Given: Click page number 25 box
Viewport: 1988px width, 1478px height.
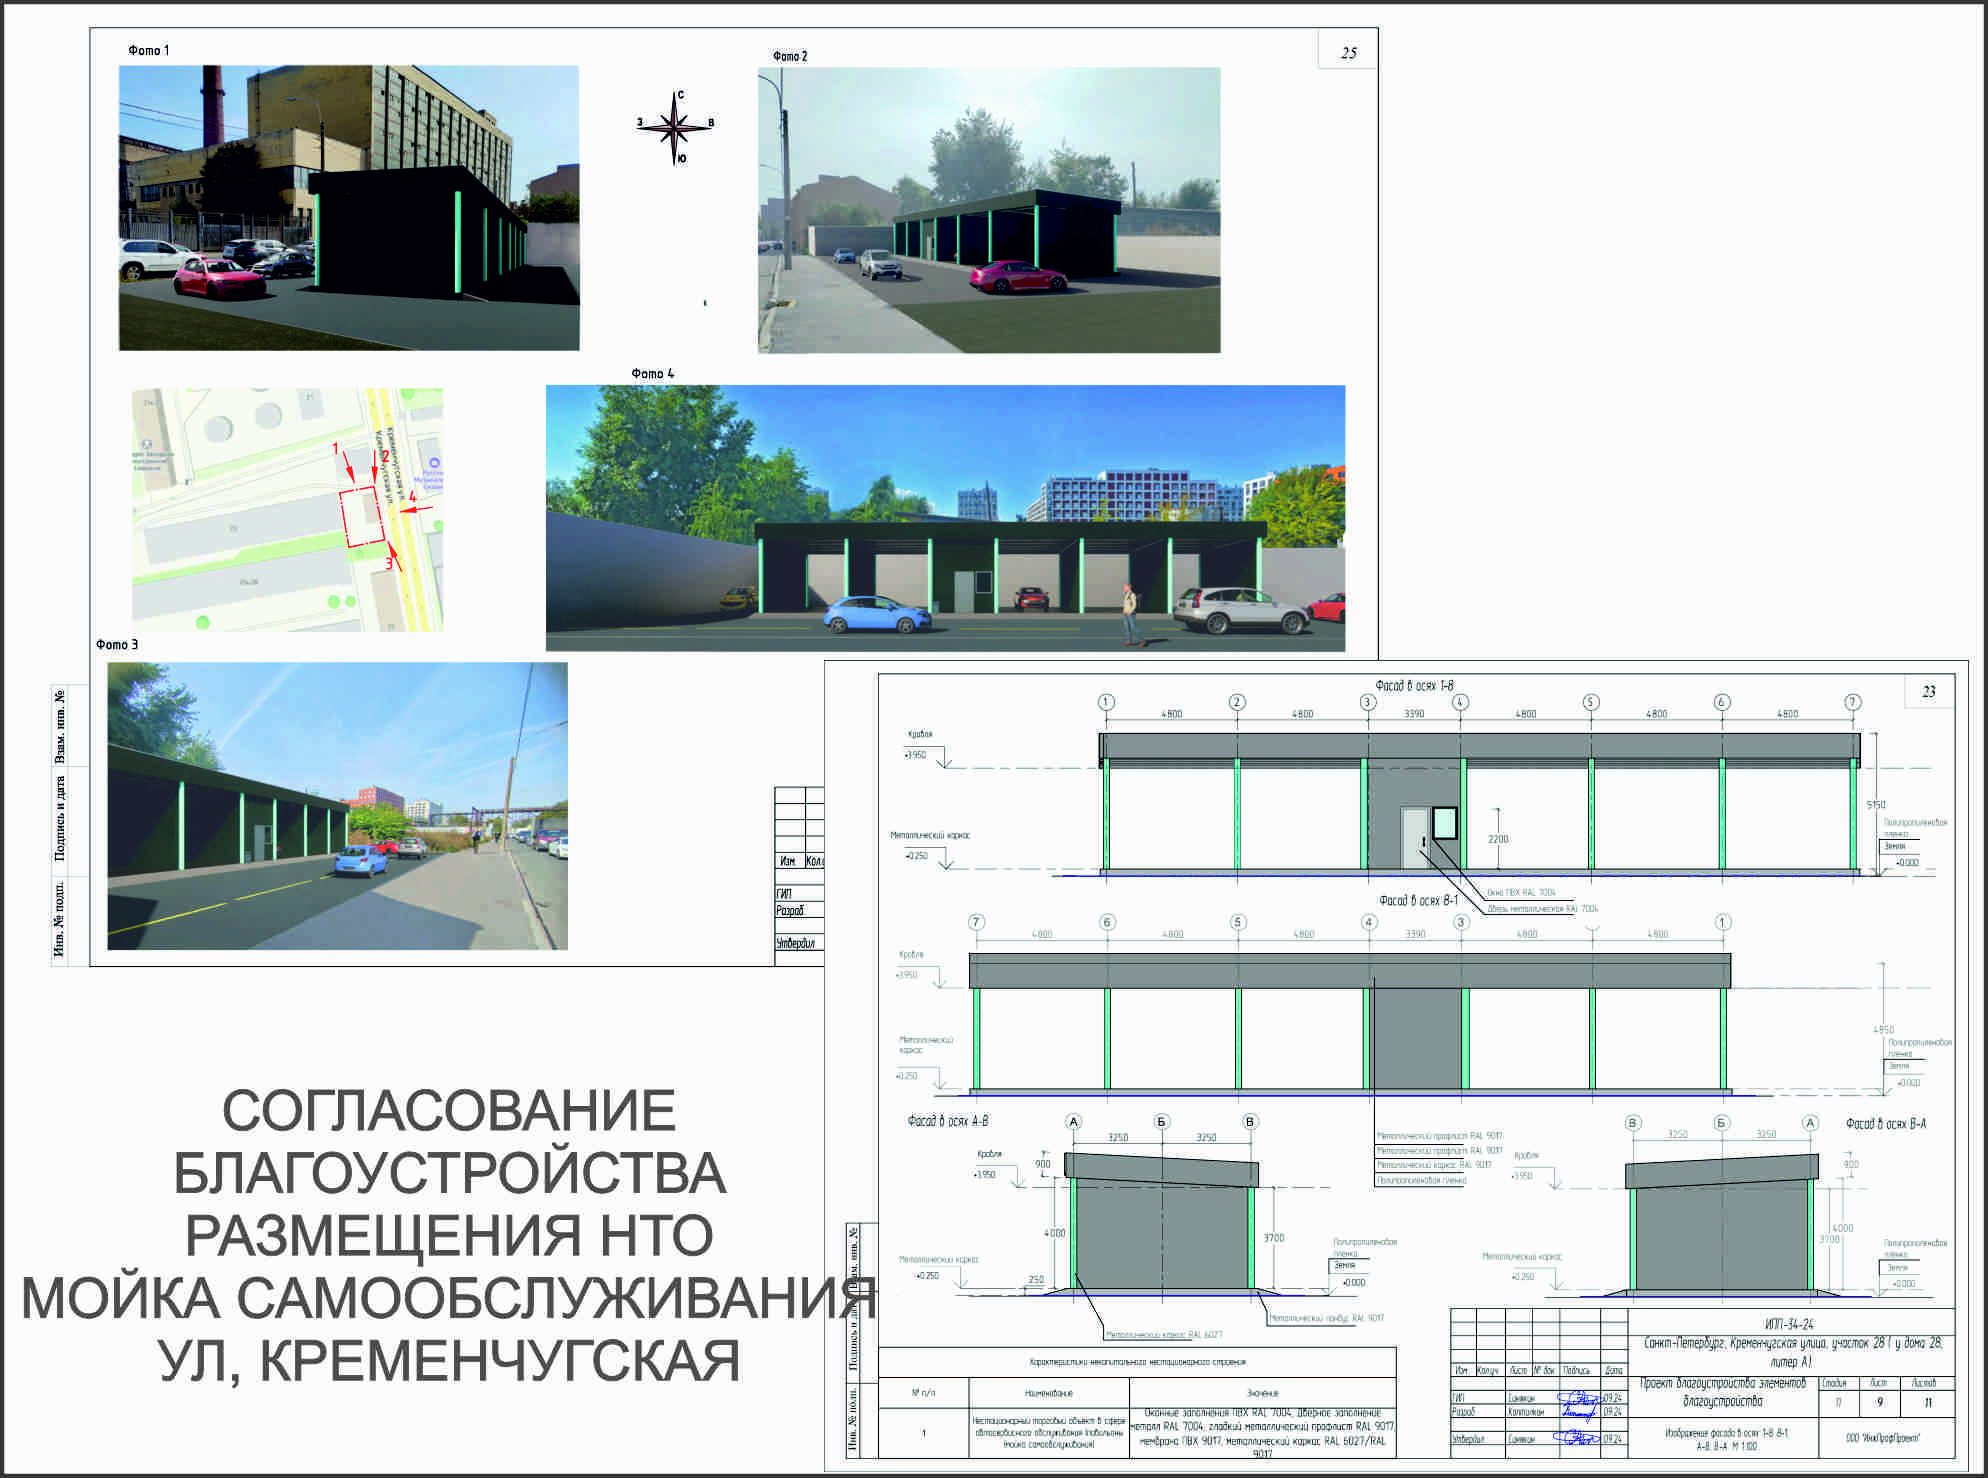Looking at the screenshot, I should [x=1348, y=52].
